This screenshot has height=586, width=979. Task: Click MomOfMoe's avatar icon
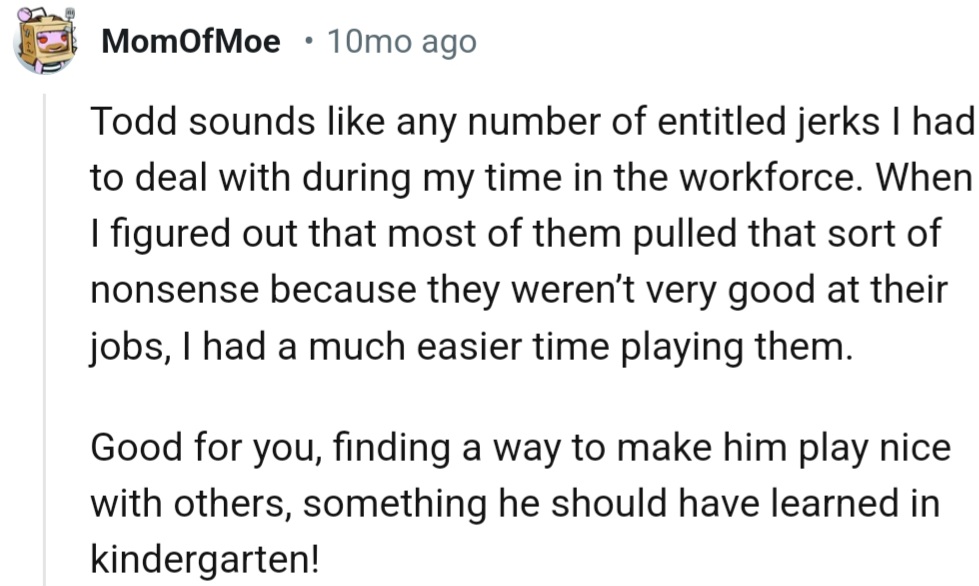tap(46, 41)
